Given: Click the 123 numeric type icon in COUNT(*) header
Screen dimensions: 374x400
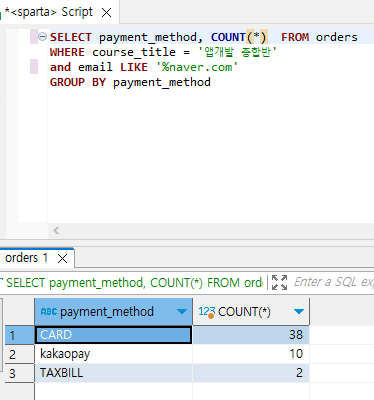Looking at the screenshot, I should [x=207, y=312].
